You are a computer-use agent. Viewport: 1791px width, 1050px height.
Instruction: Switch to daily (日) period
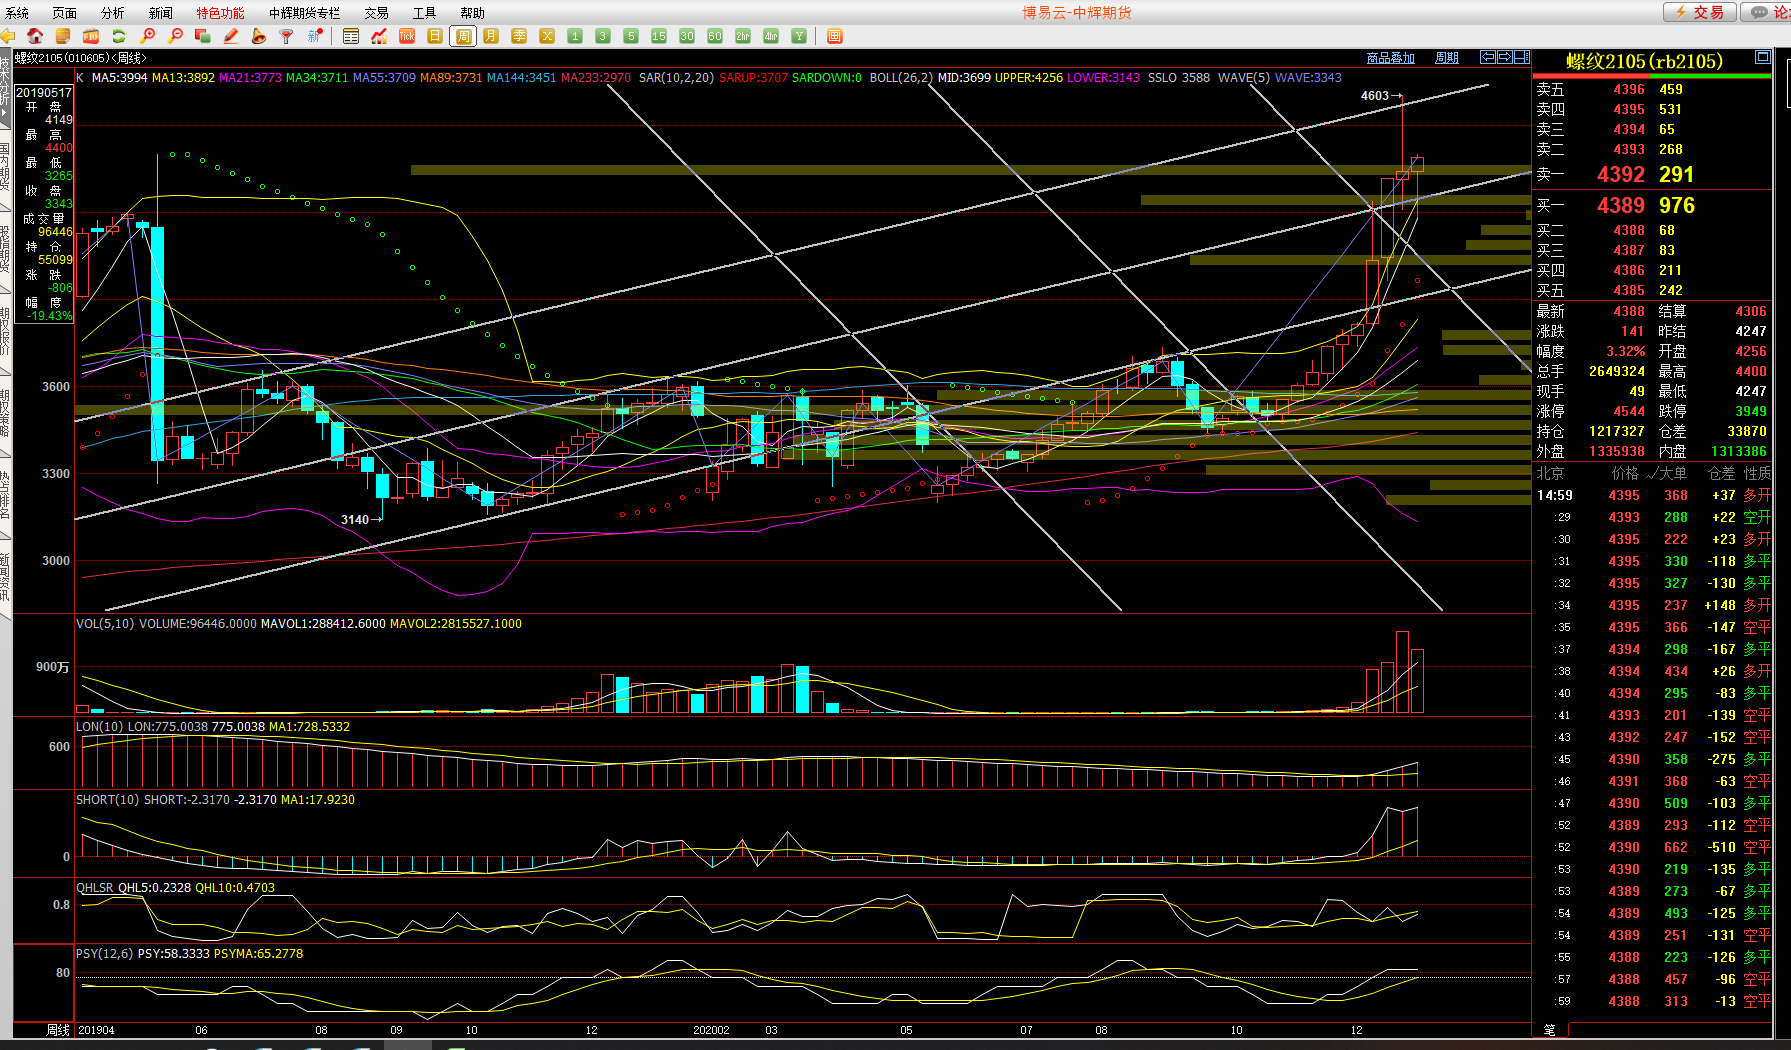point(435,36)
